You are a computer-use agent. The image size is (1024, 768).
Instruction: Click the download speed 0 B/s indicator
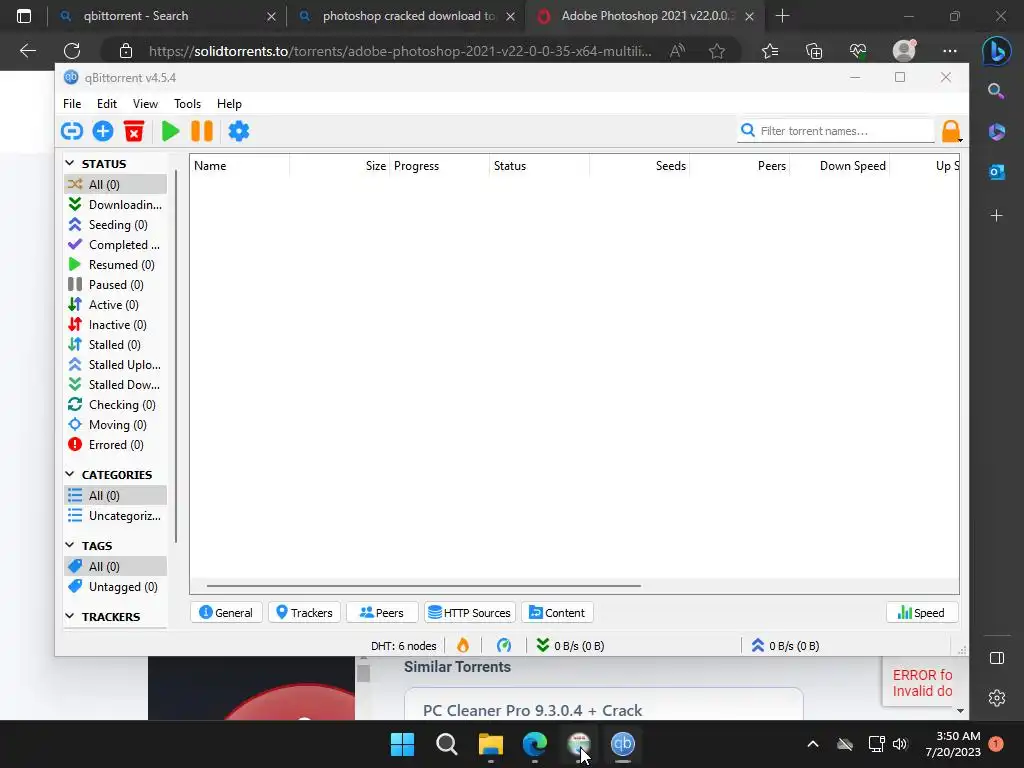pos(570,646)
